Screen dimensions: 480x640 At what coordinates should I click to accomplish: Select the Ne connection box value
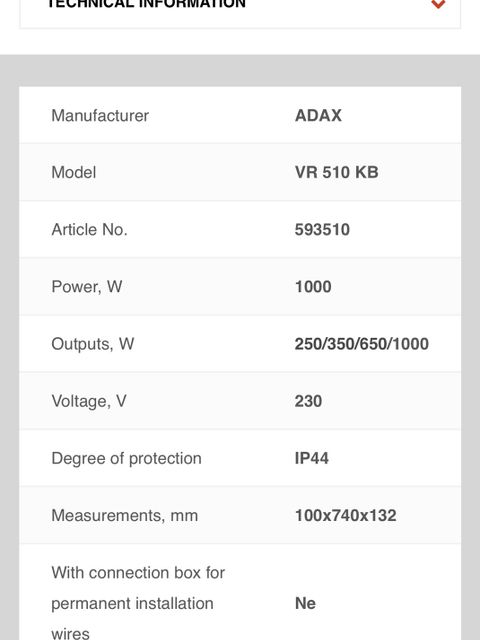(x=305, y=603)
